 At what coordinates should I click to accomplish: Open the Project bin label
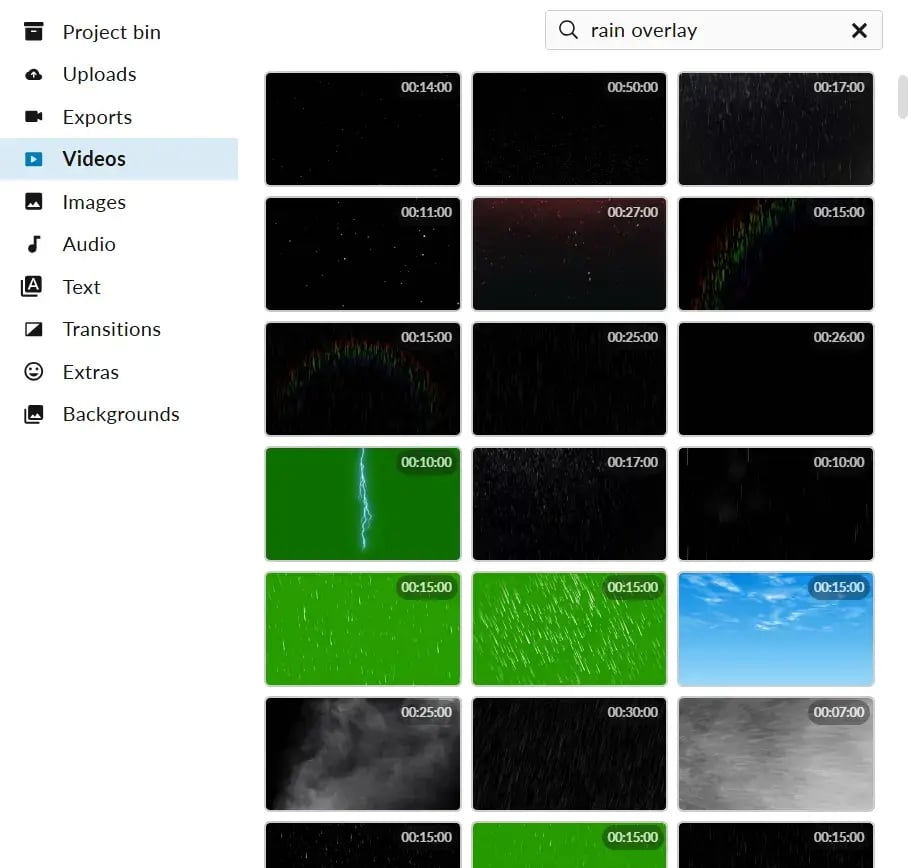click(x=111, y=32)
